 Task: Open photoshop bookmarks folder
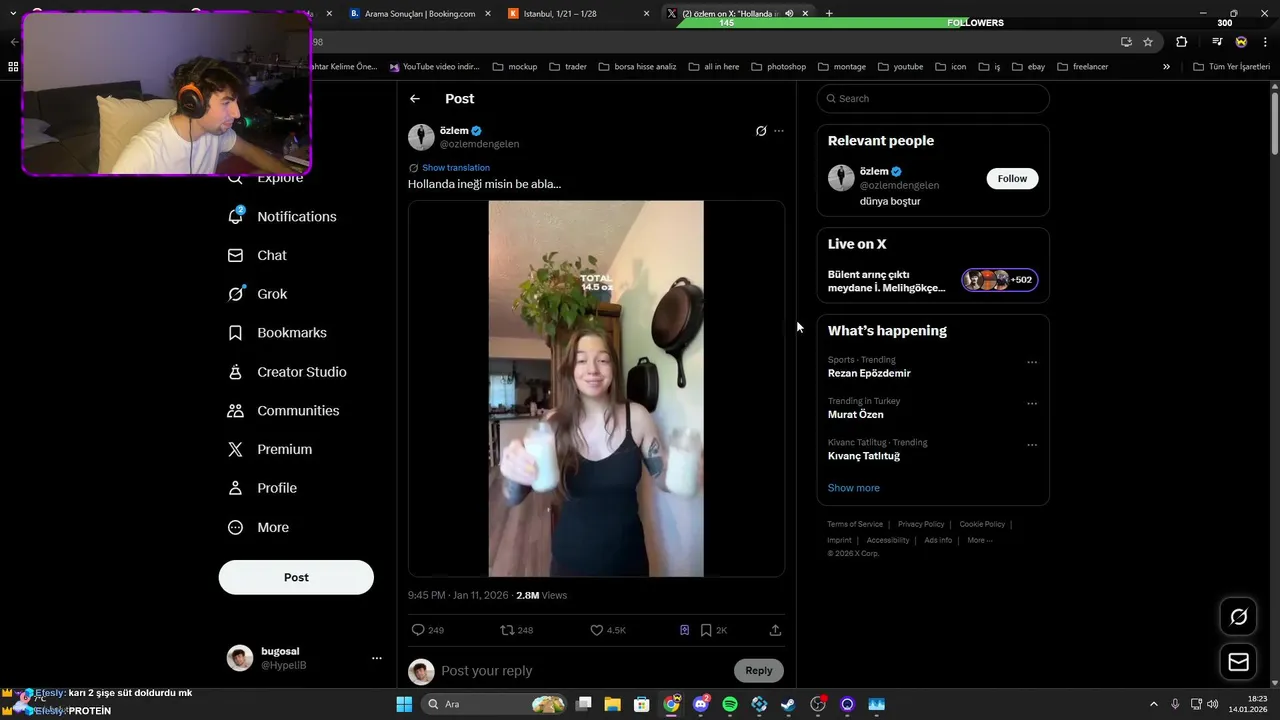pos(778,67)
